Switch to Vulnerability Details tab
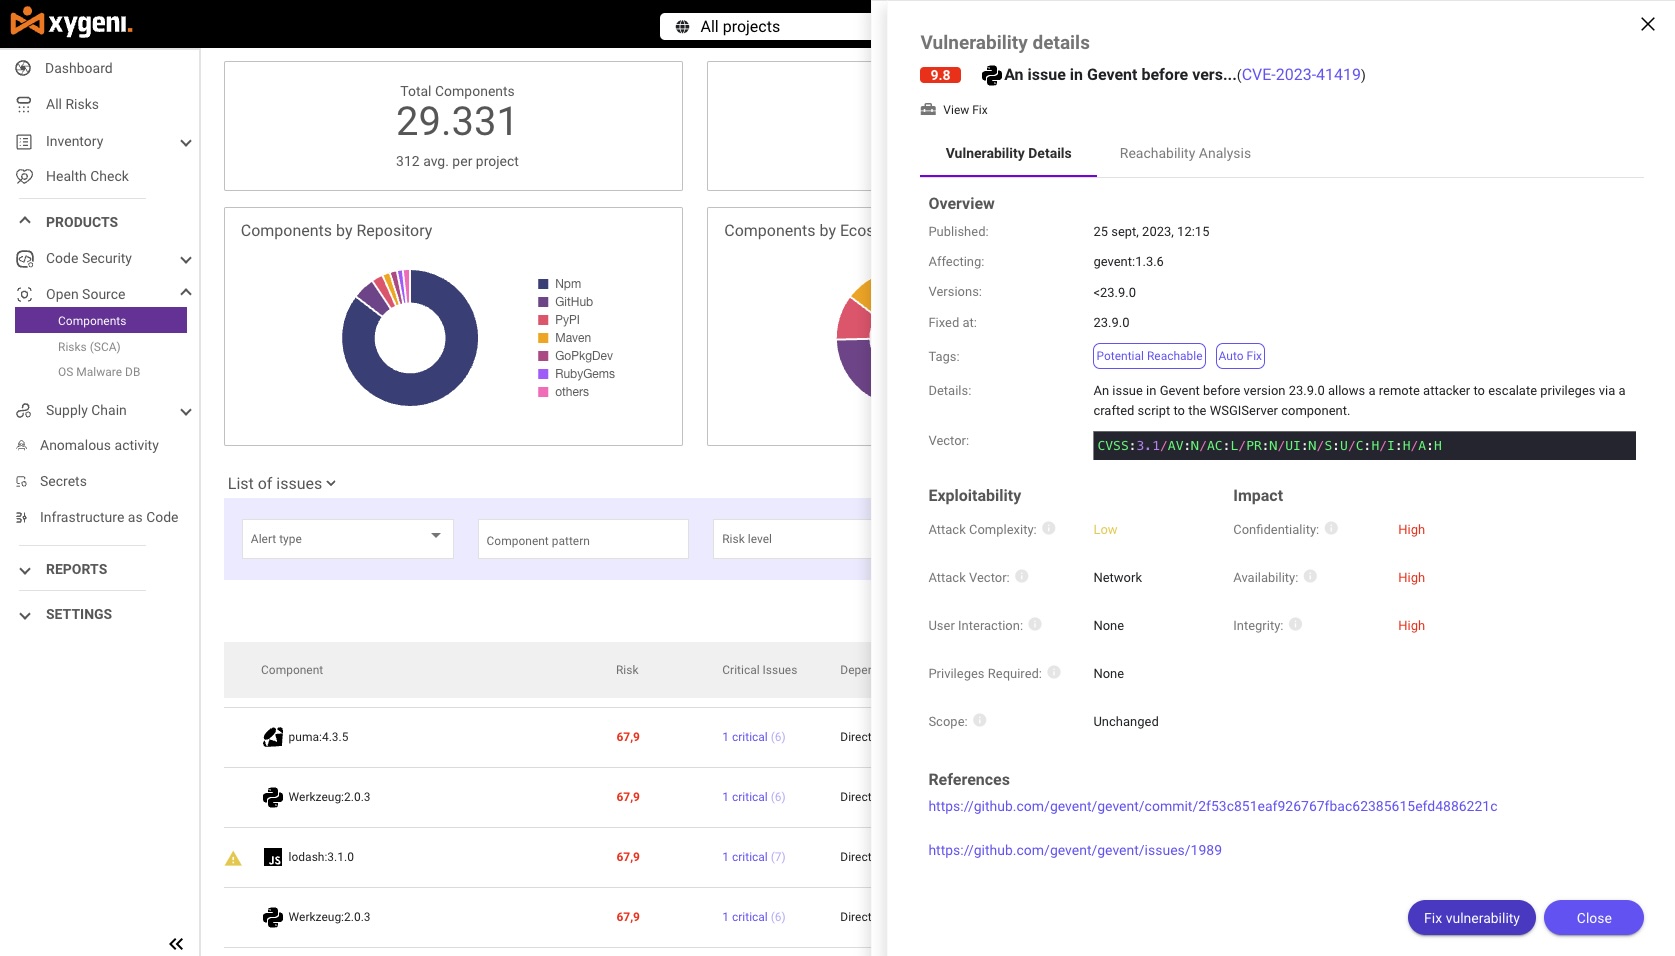The height and width of the screenshot is (956, 1675). [1008, 153]
